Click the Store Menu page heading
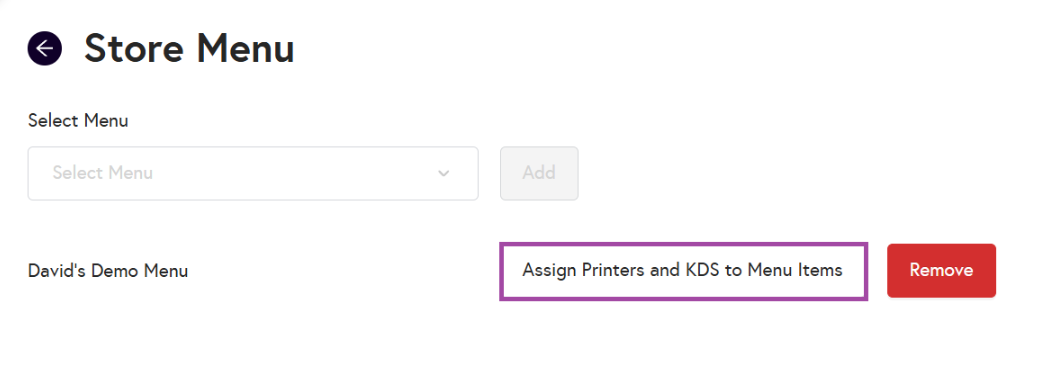 coord(190,48)
